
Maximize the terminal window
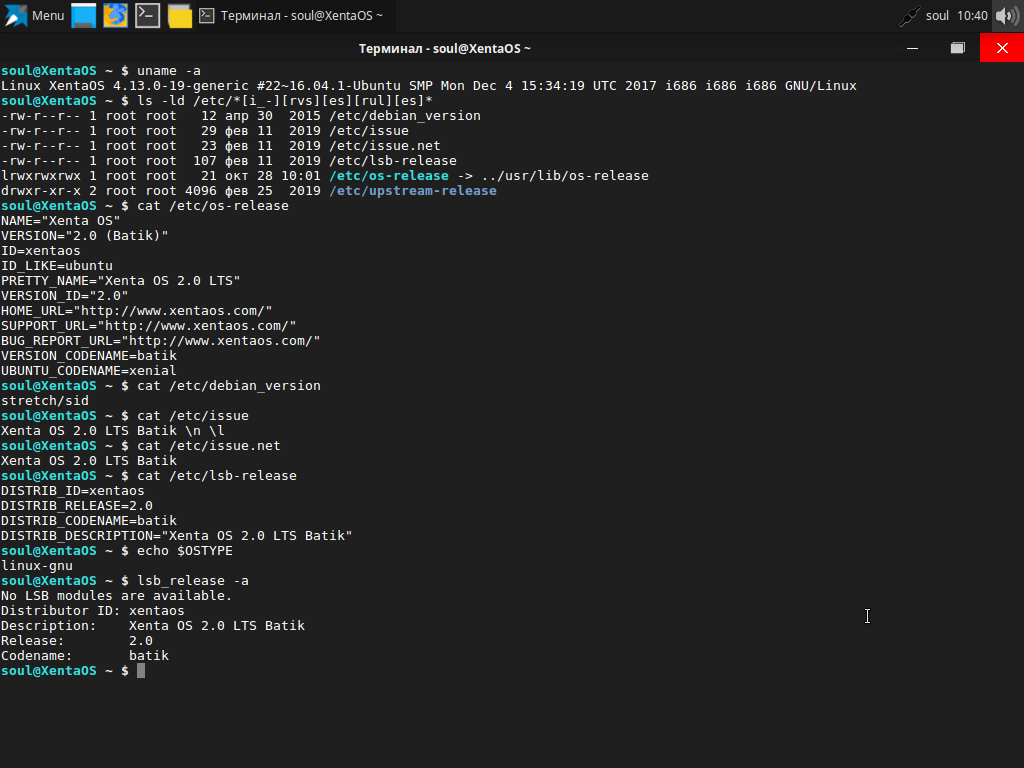pyautogui.click(x=957, y=48)
